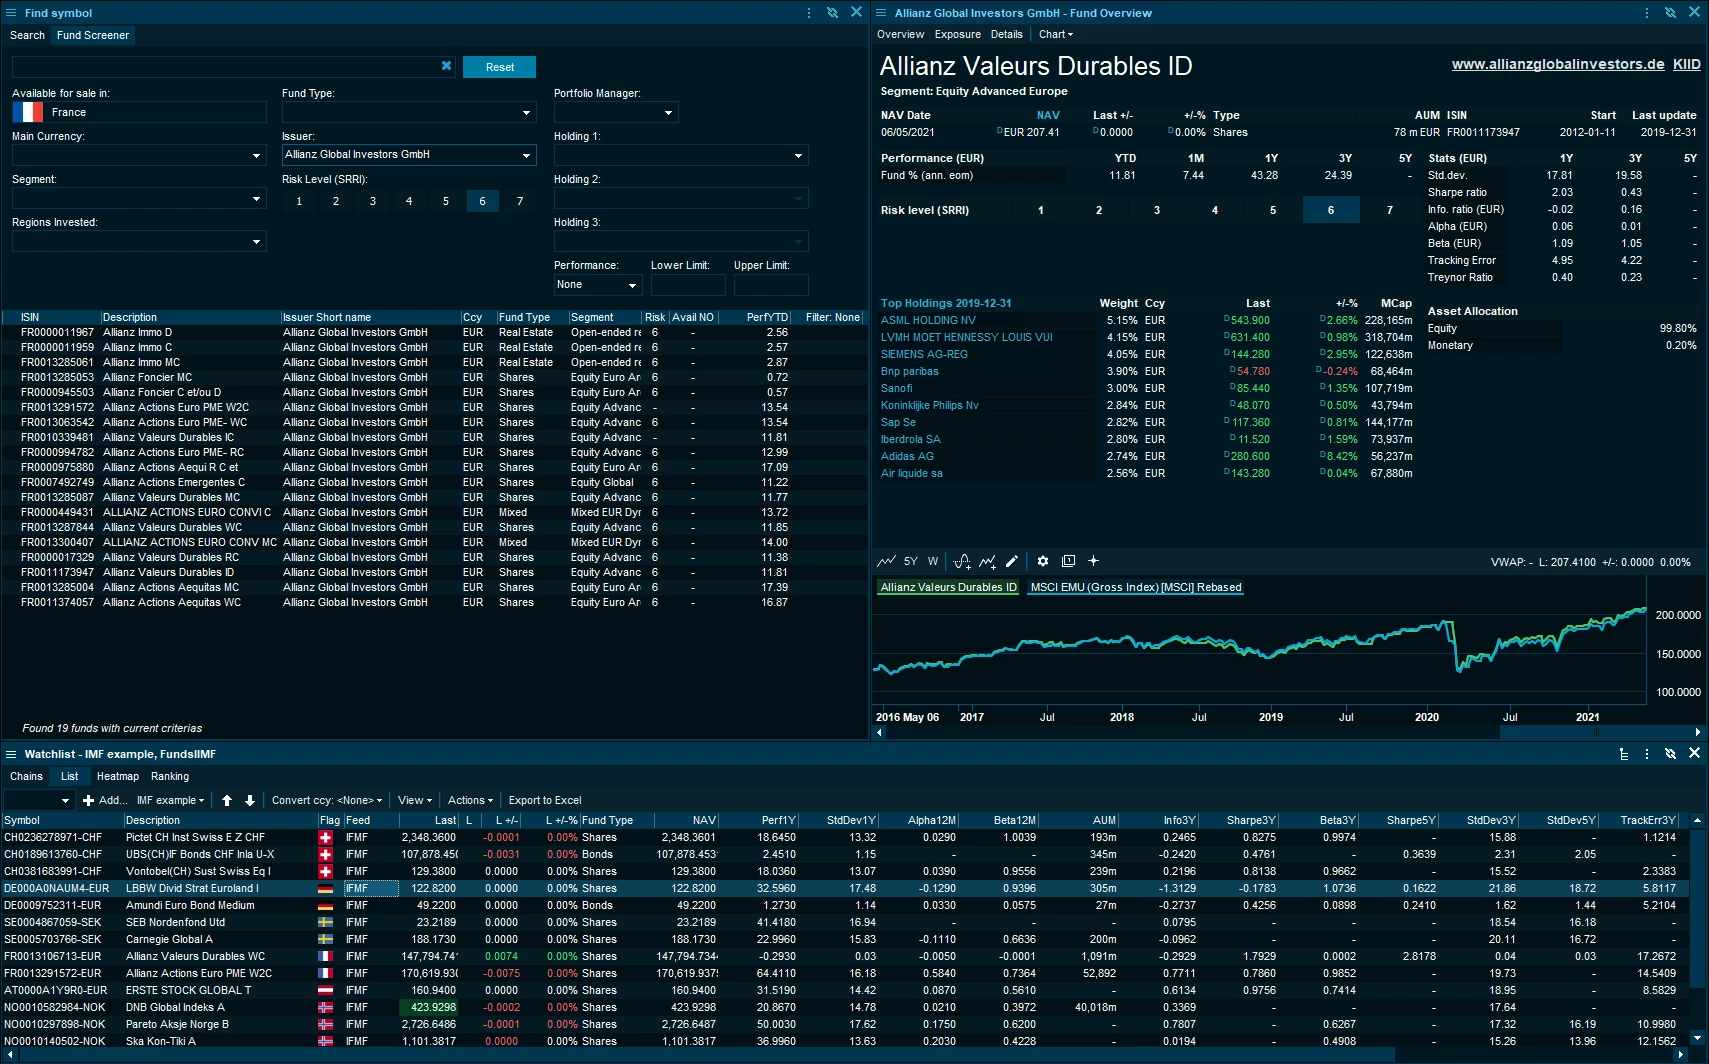The width and height of the screenshot is (1709, 1064).
Task: Switch to the Fund Screener tab
Action: click(x=93, y=35)
